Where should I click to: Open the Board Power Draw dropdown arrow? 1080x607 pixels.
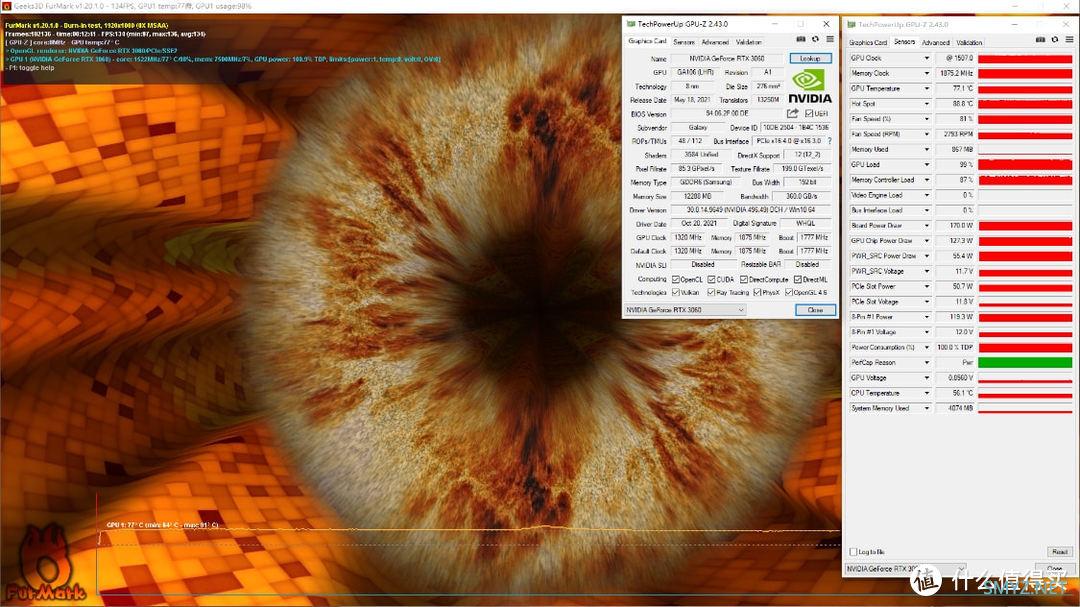point(926,226)
